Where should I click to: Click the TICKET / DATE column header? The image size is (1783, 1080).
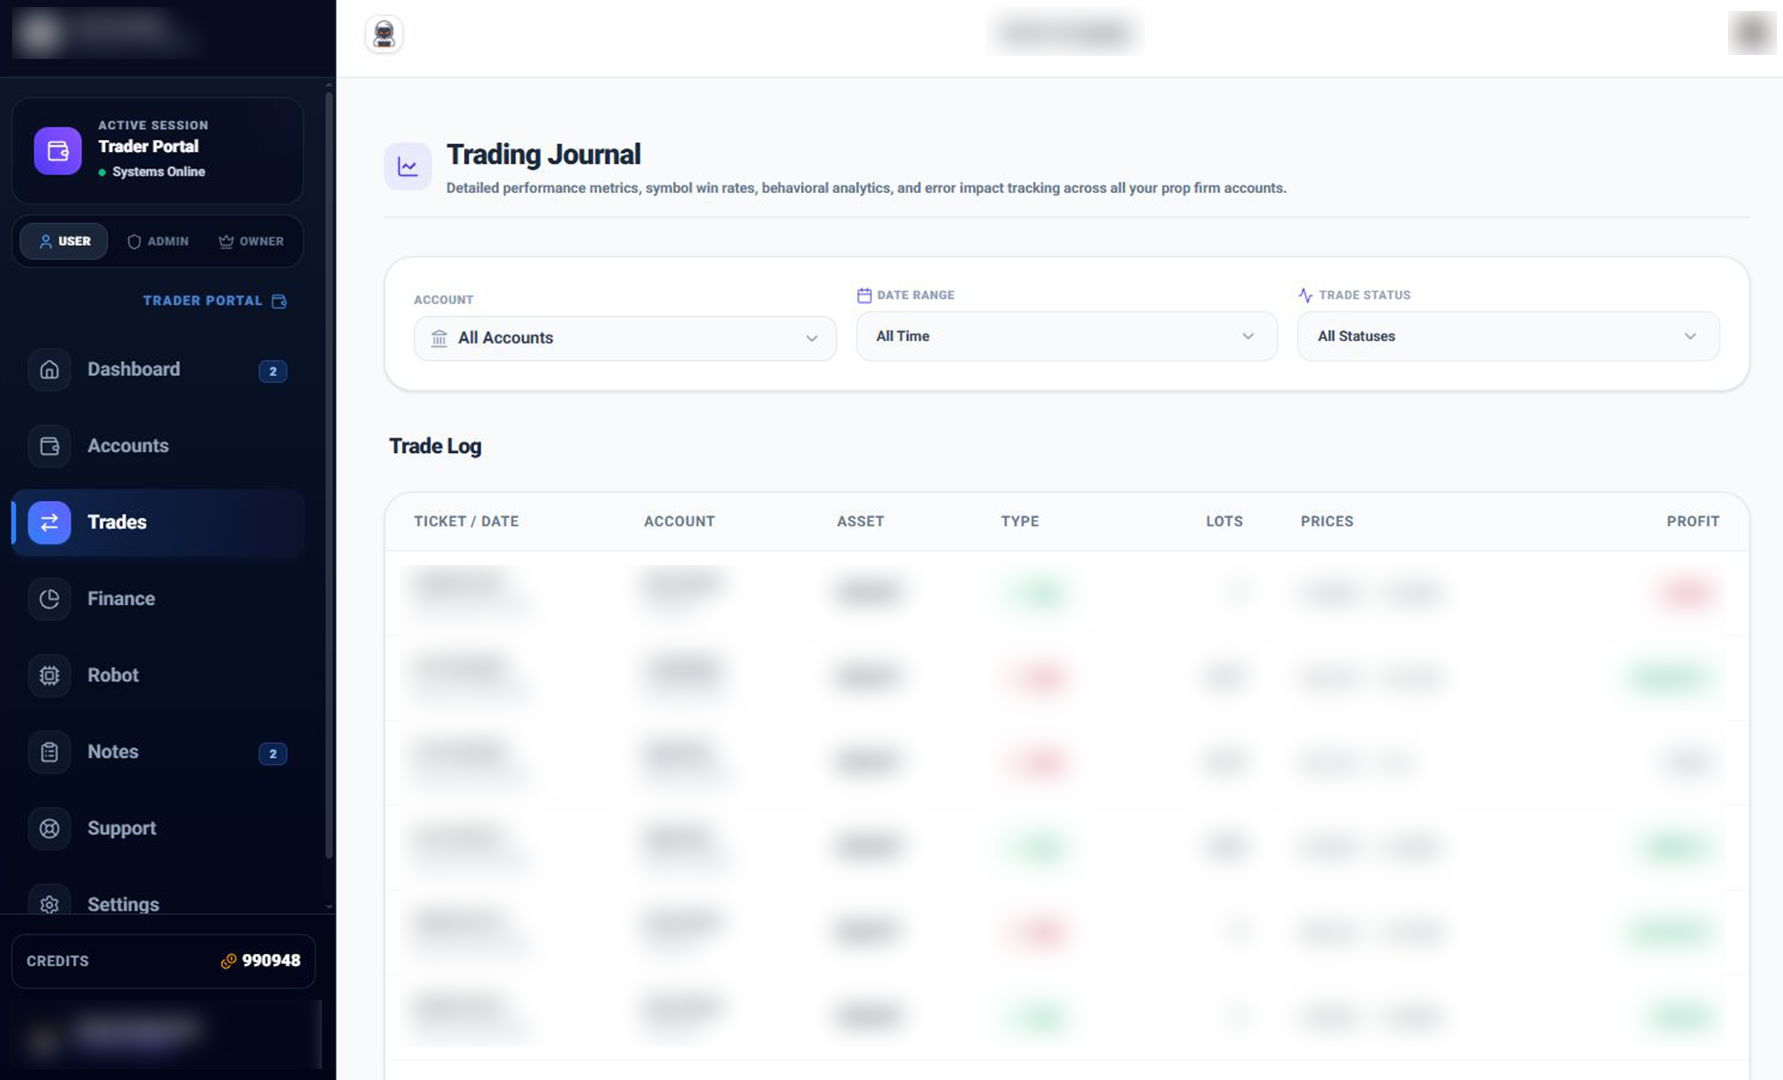(x=466, y=522)
